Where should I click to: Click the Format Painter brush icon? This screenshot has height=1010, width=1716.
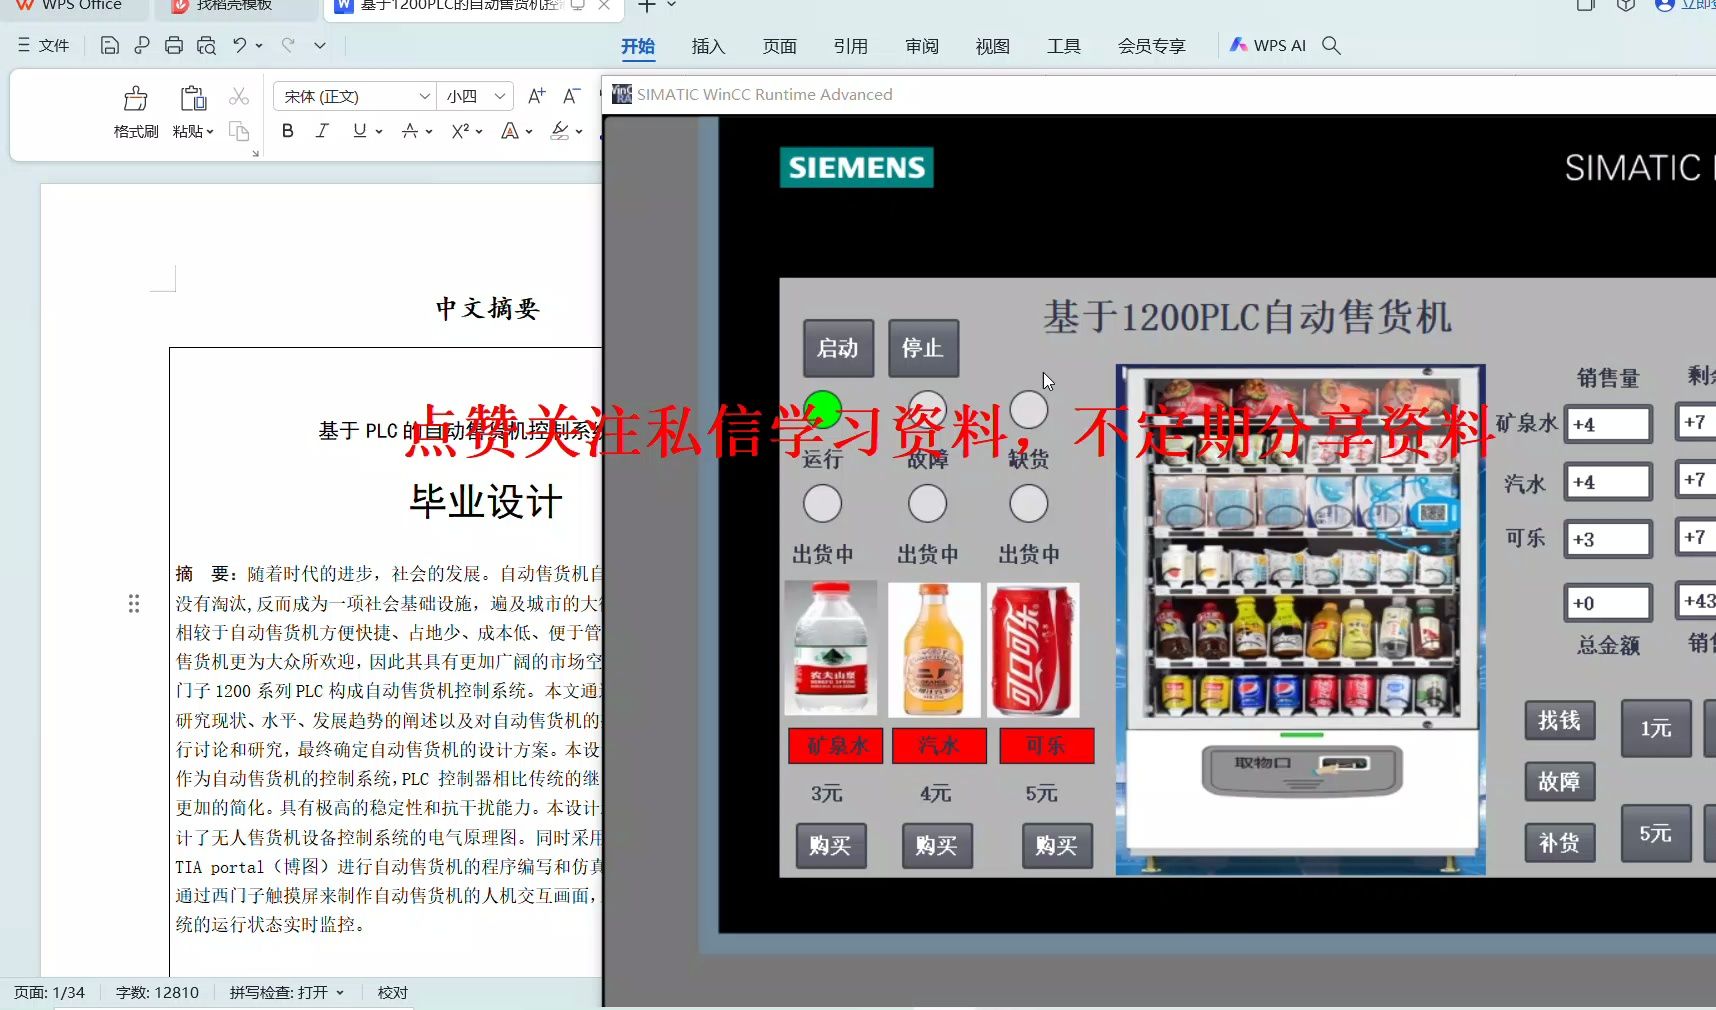136,98
